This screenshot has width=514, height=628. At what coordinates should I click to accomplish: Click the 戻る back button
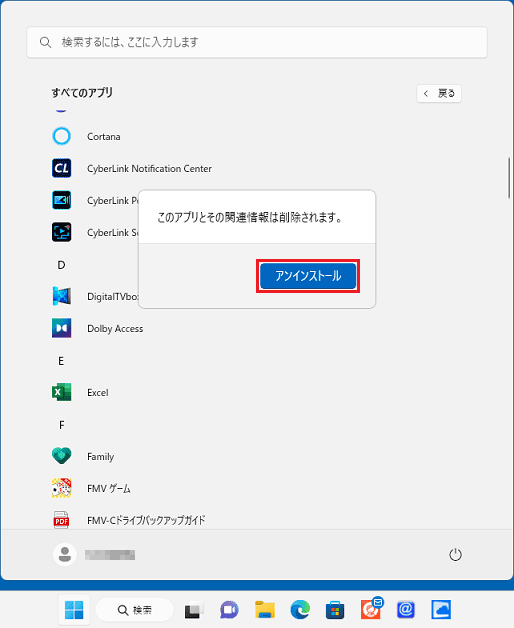pyautogui.click(x=439, y=93)
